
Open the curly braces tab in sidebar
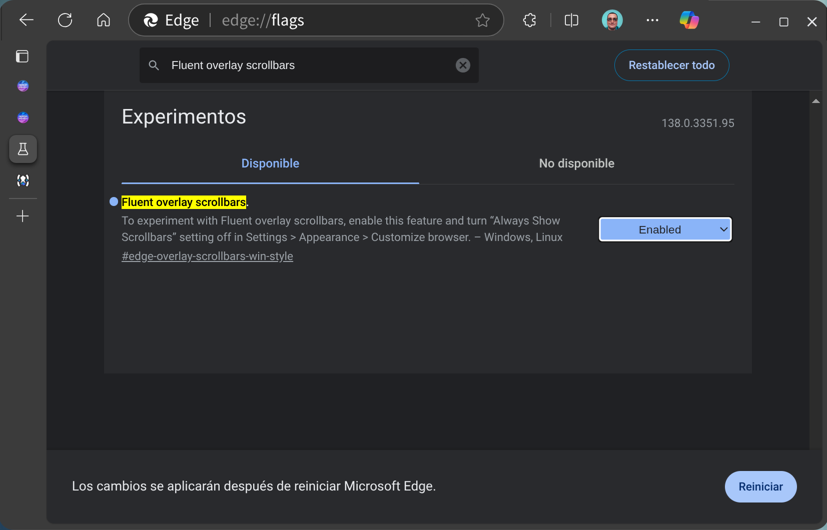tap(23, 180)
